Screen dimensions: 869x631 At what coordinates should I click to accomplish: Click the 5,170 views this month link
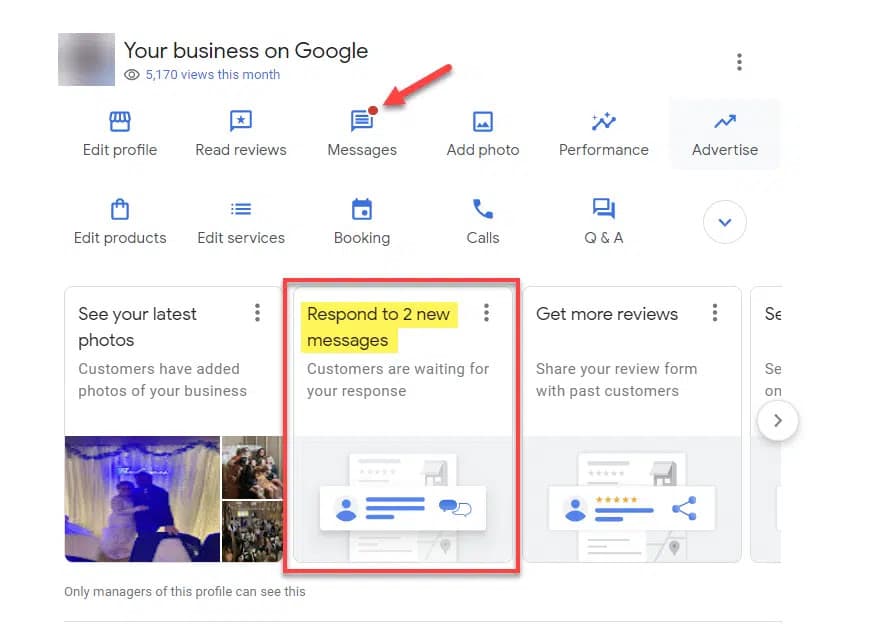coord(212,75)
